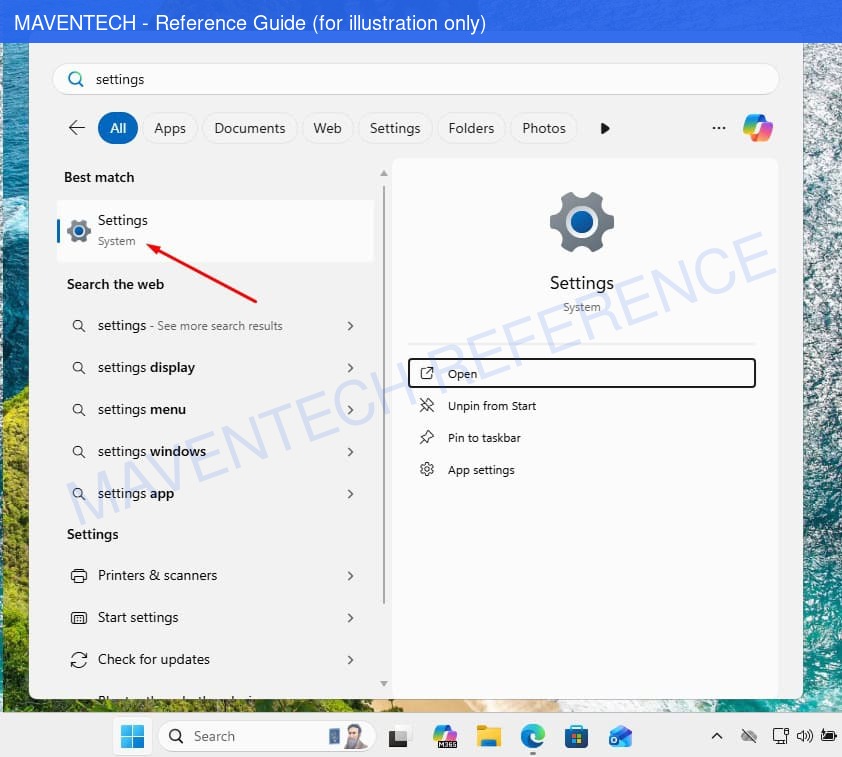Open Task View in taskbar
842x757 pixels.
[x=398, y=737]
